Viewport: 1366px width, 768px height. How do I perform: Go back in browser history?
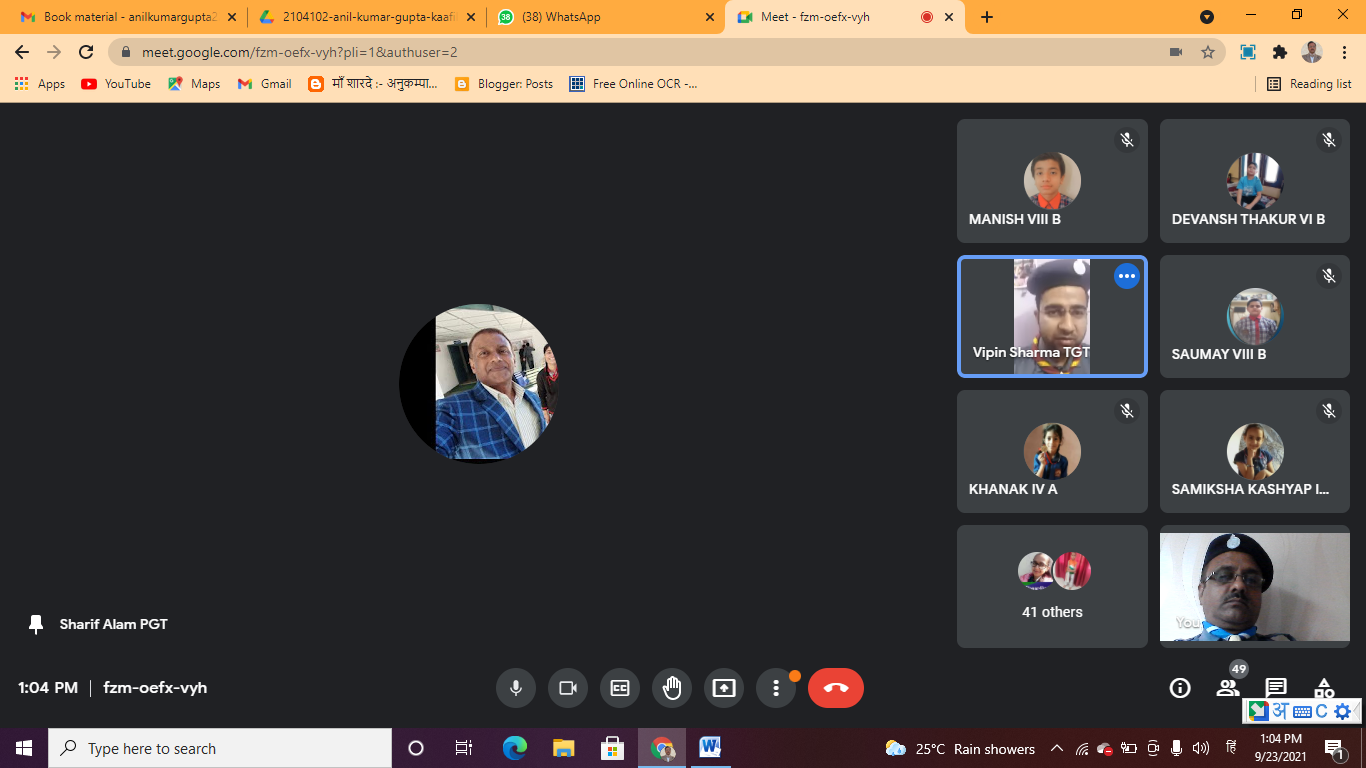click(x=22, y=52)
